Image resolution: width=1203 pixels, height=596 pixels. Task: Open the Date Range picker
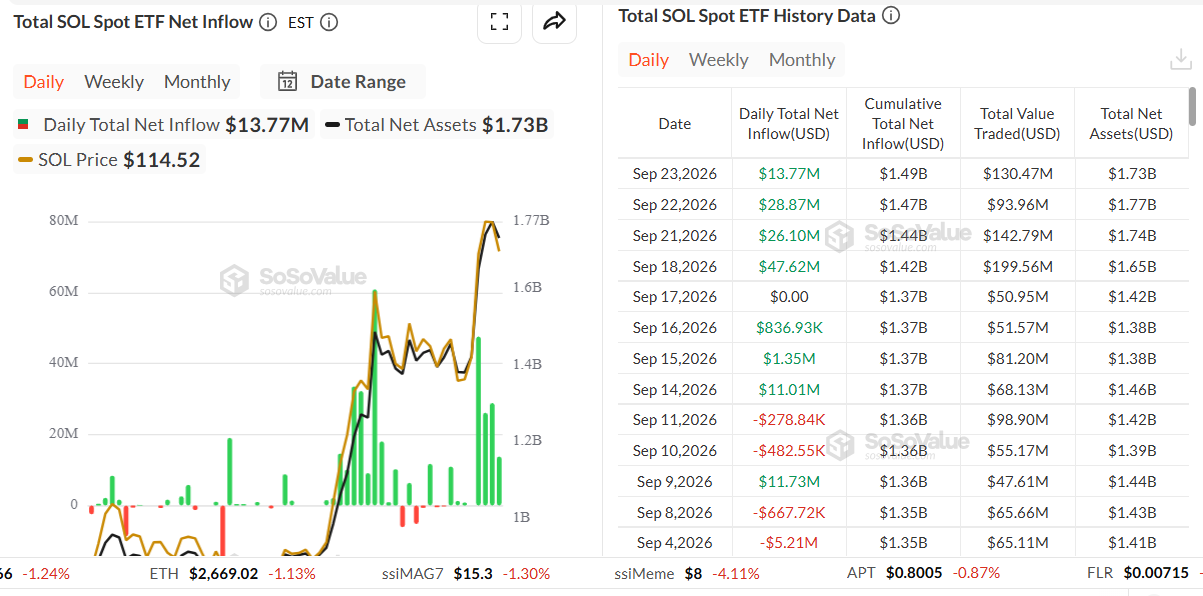click(x=342, y=82)
